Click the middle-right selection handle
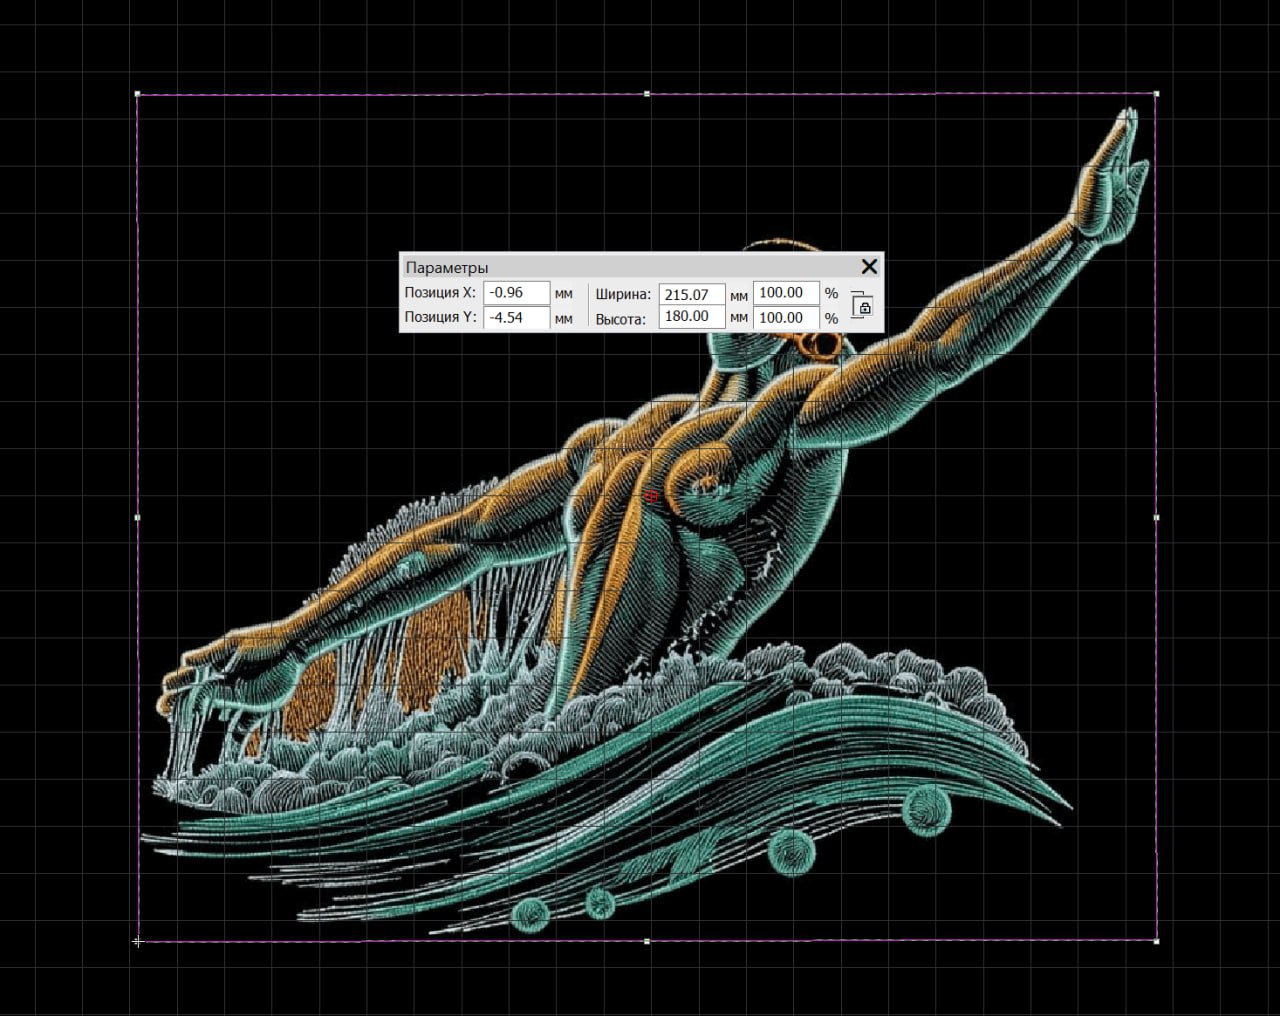The height and width of the screenshot is (1016, 1280). pos(1157,517)
